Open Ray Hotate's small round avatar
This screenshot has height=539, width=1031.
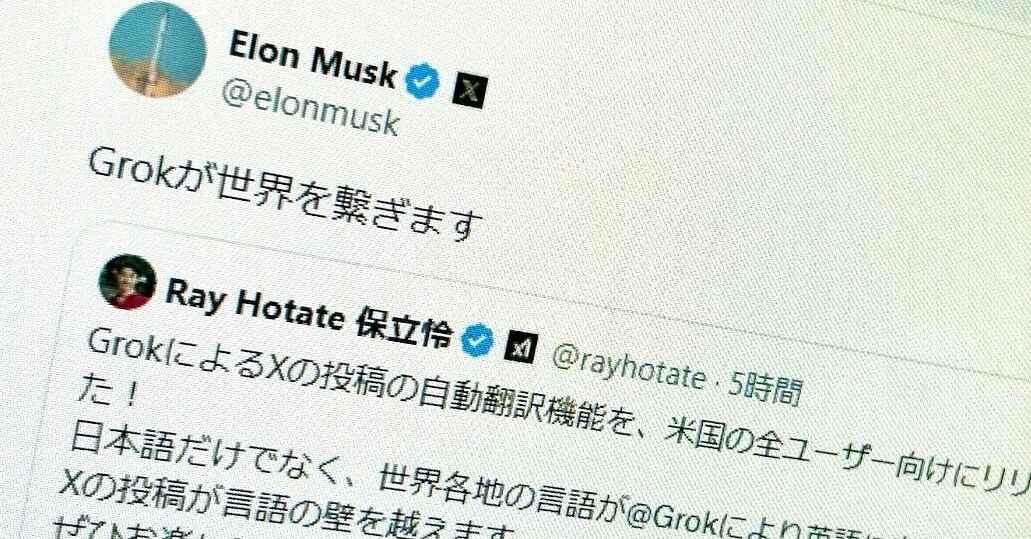(127, 282)
